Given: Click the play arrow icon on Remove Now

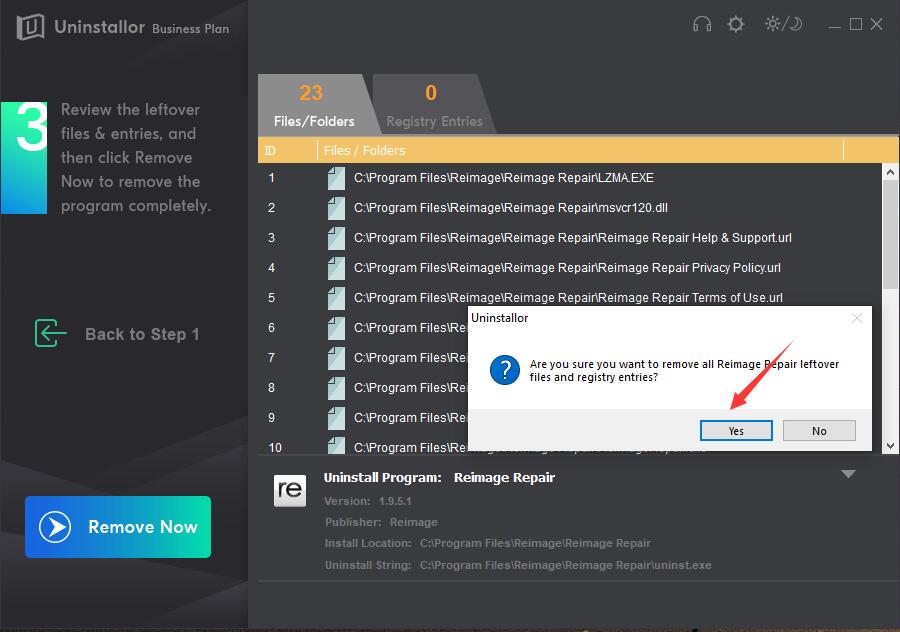Looking at the screenshot, I should [55, 526].
